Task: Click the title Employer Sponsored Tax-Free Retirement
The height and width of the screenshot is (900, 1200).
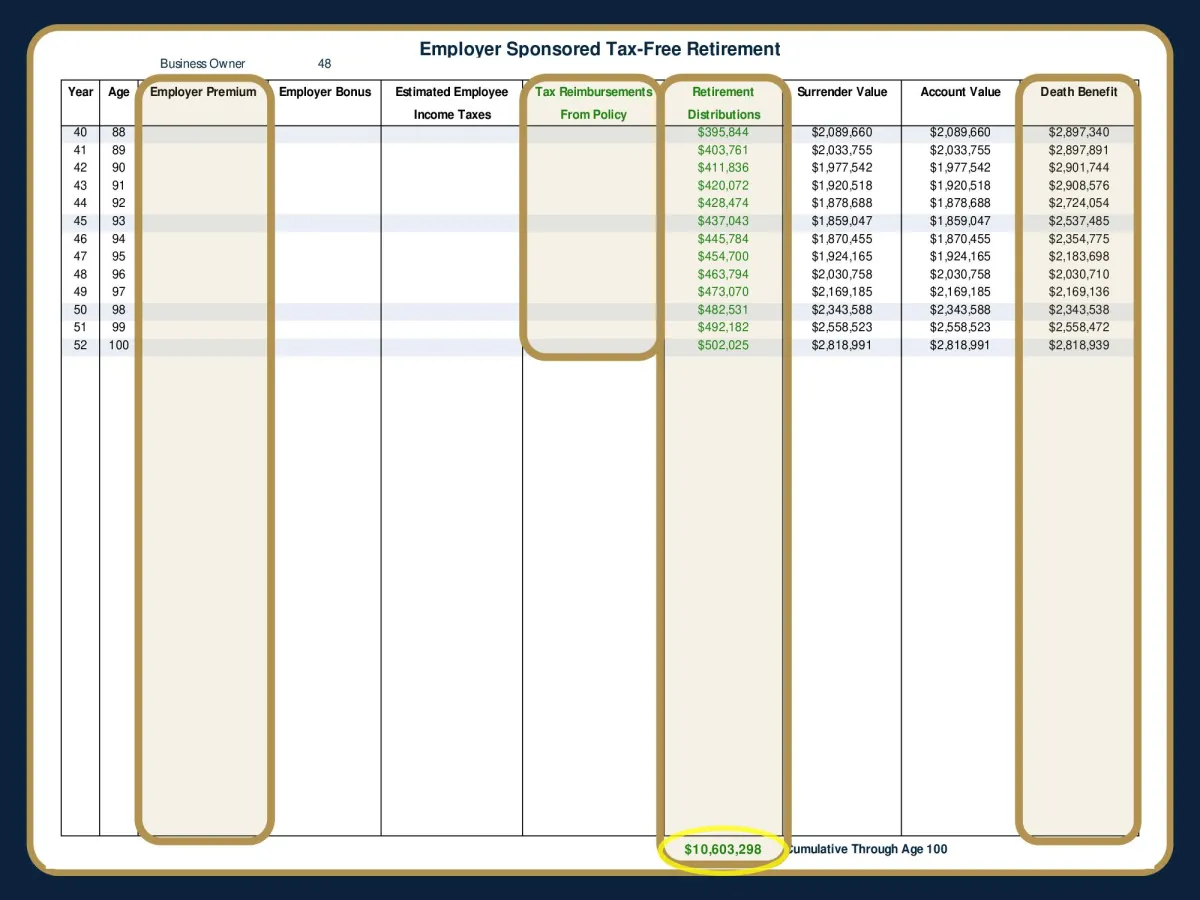Action: (600, 49)
